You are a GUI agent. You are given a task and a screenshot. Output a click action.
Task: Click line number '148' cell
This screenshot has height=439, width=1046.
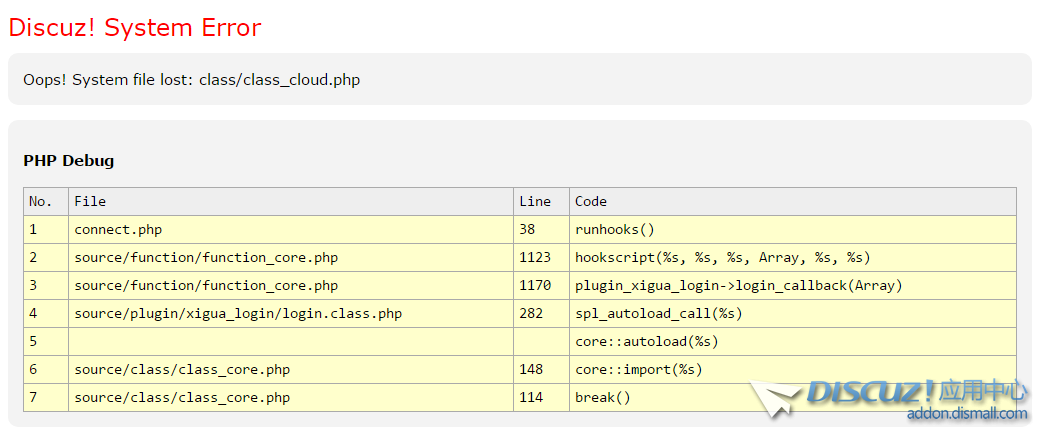point(541,370)
